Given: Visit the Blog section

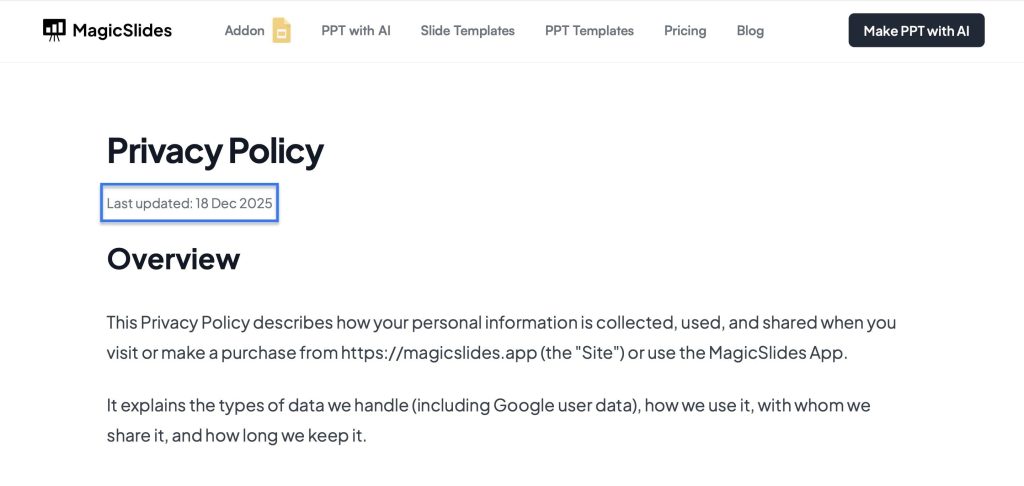Looking at the screenshot, I should [750, 31].
